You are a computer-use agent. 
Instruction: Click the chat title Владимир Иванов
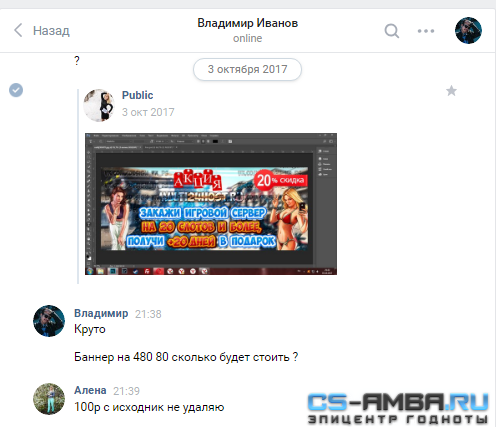coord(248,23)
